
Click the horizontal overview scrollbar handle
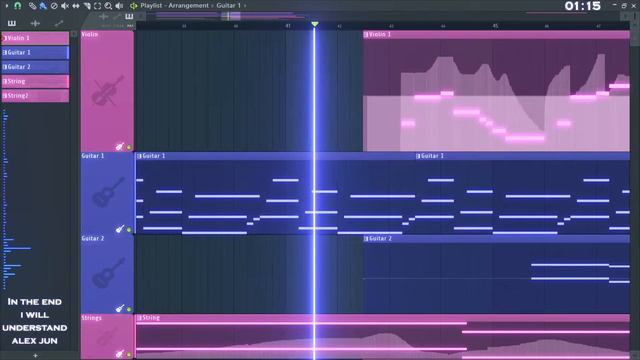pos(231,16)
